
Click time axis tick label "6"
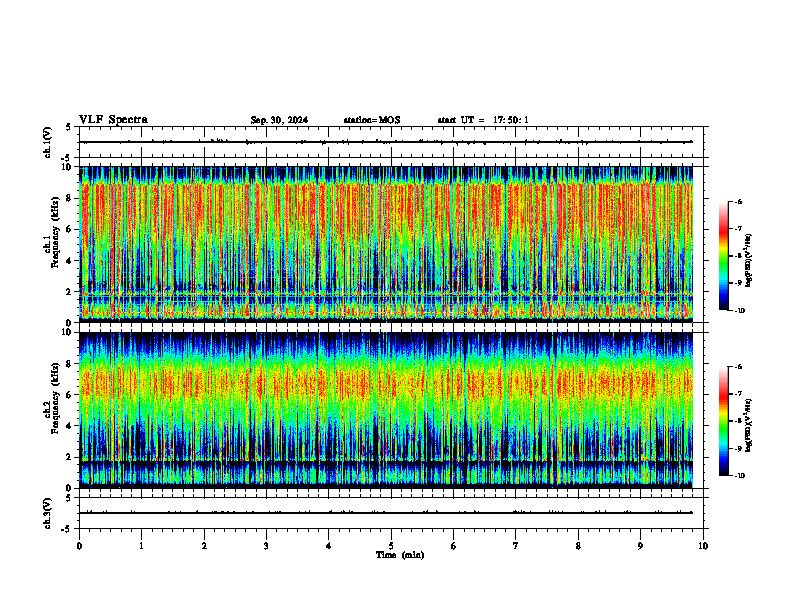click(x=454, y=546)
